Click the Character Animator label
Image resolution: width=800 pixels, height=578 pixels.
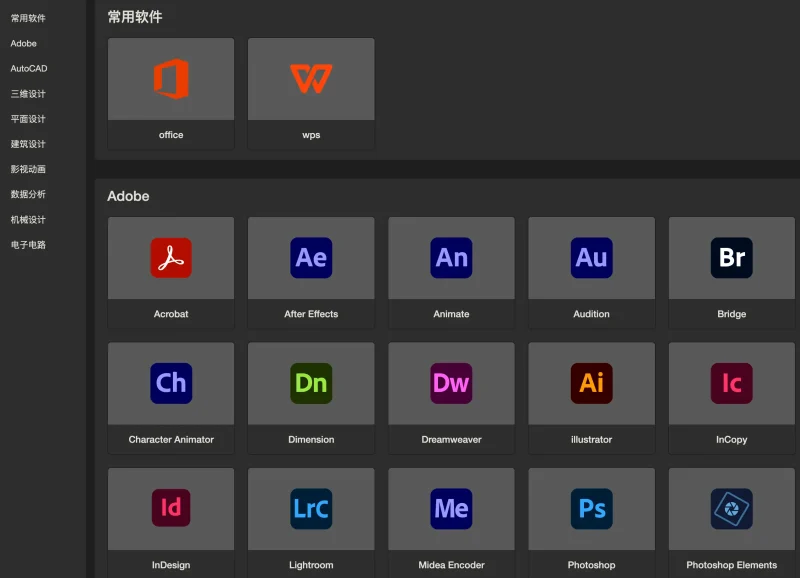[171, 439]
